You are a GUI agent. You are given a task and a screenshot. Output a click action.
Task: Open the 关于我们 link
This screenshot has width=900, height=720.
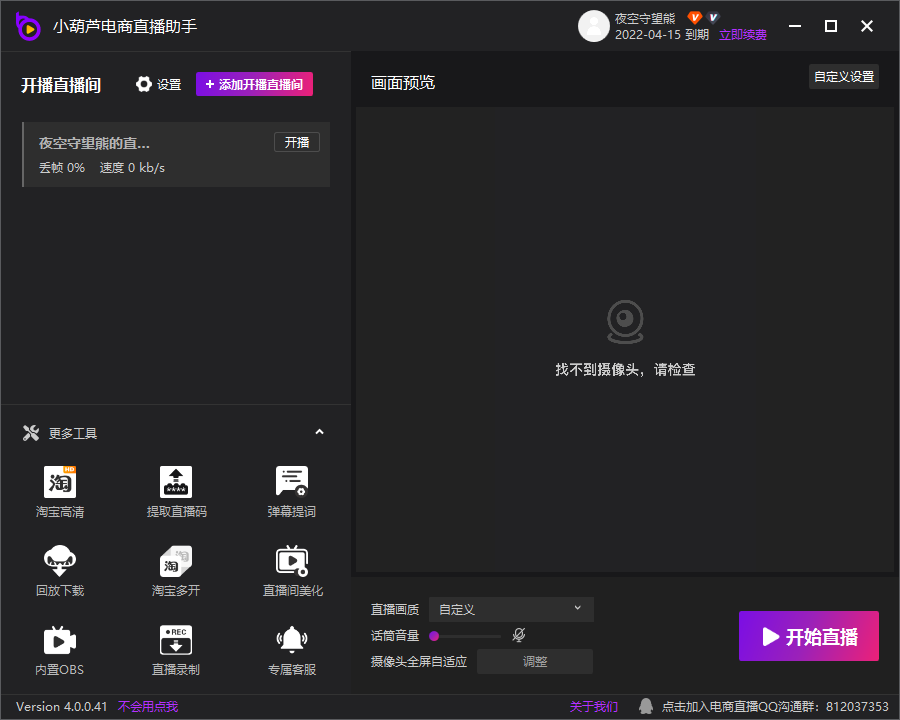click(594, 707)
